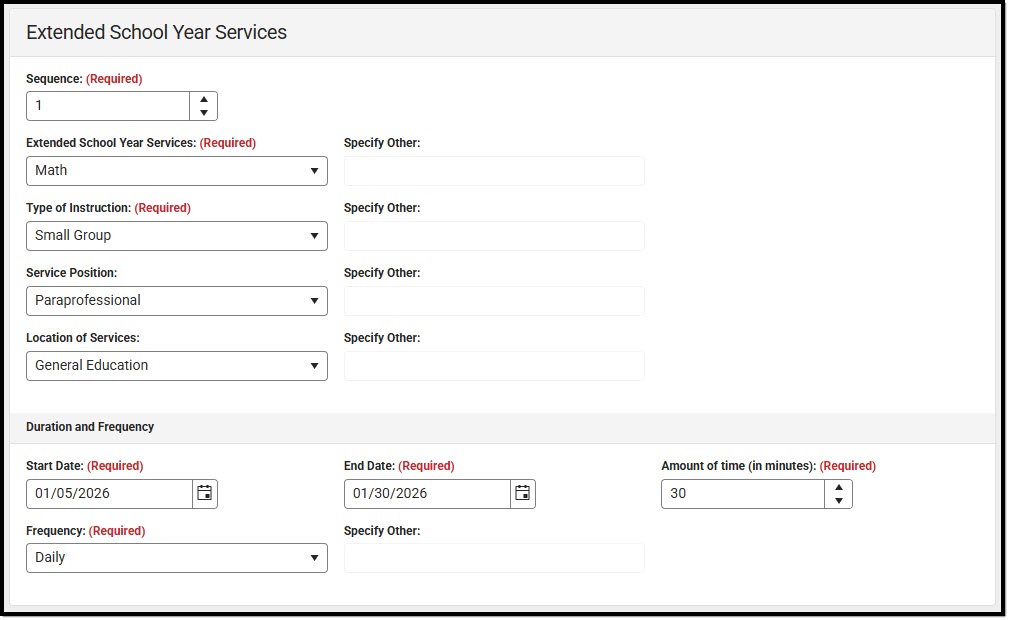1009x620 pixels.
Task: Click Specify Other beside Frequency
Action: (x=494, y=558)
